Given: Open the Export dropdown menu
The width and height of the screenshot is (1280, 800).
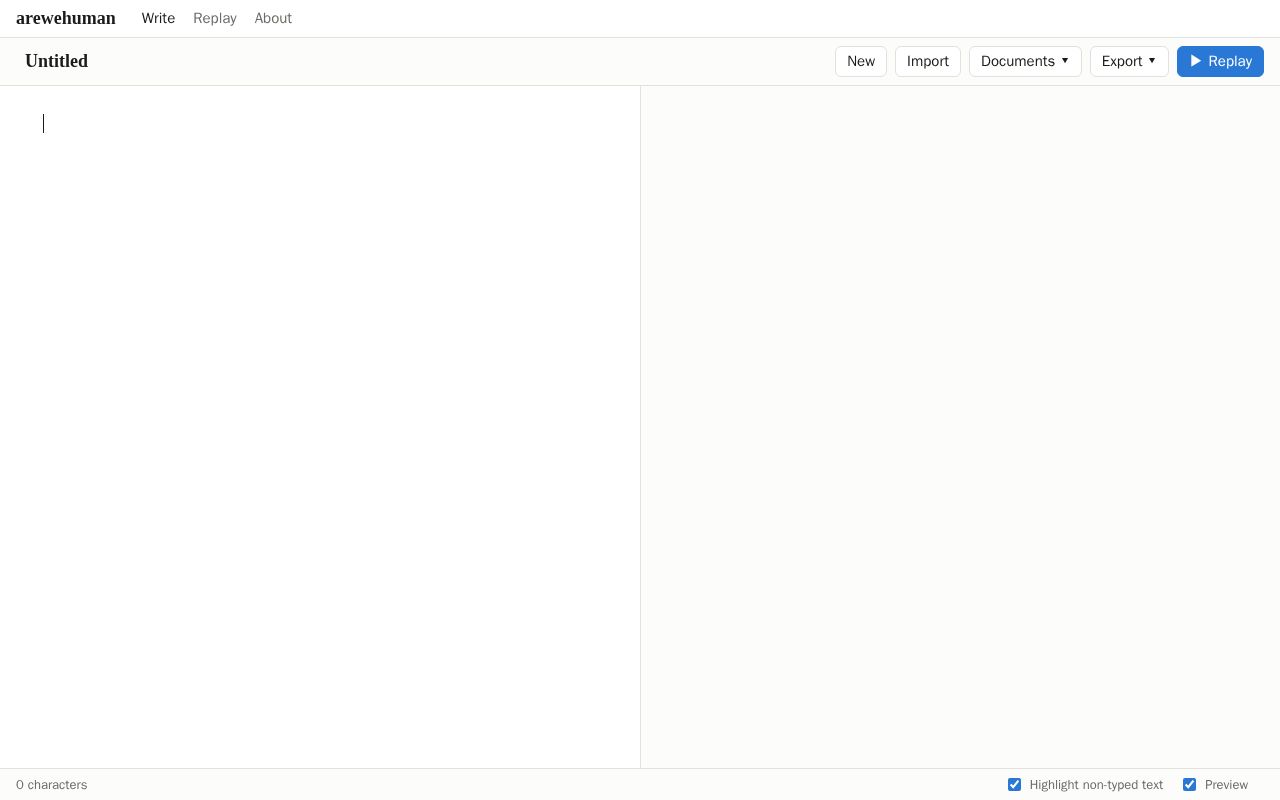Looking at the screenshot, I should [1129, 61].
